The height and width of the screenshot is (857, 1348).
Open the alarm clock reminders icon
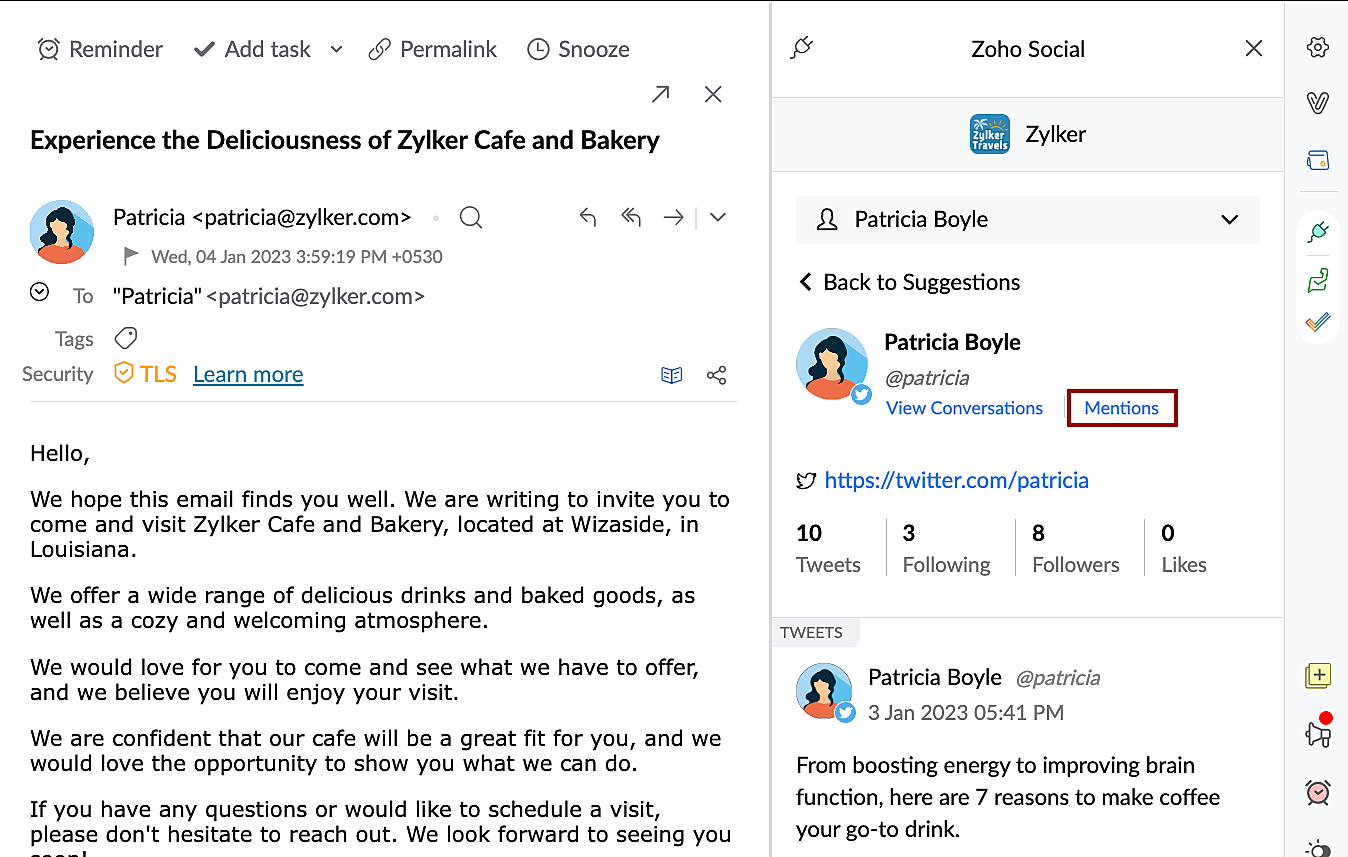1318,792
